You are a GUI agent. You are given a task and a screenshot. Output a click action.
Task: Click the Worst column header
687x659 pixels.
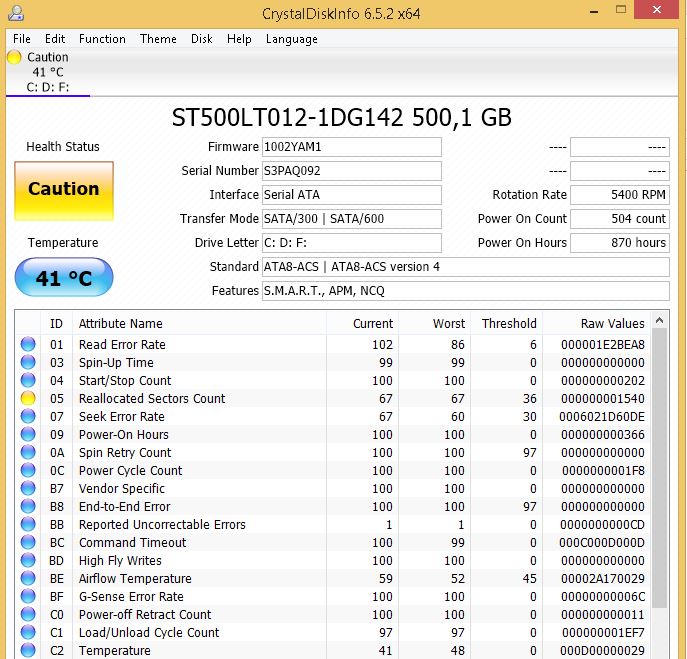coord(434,323)
